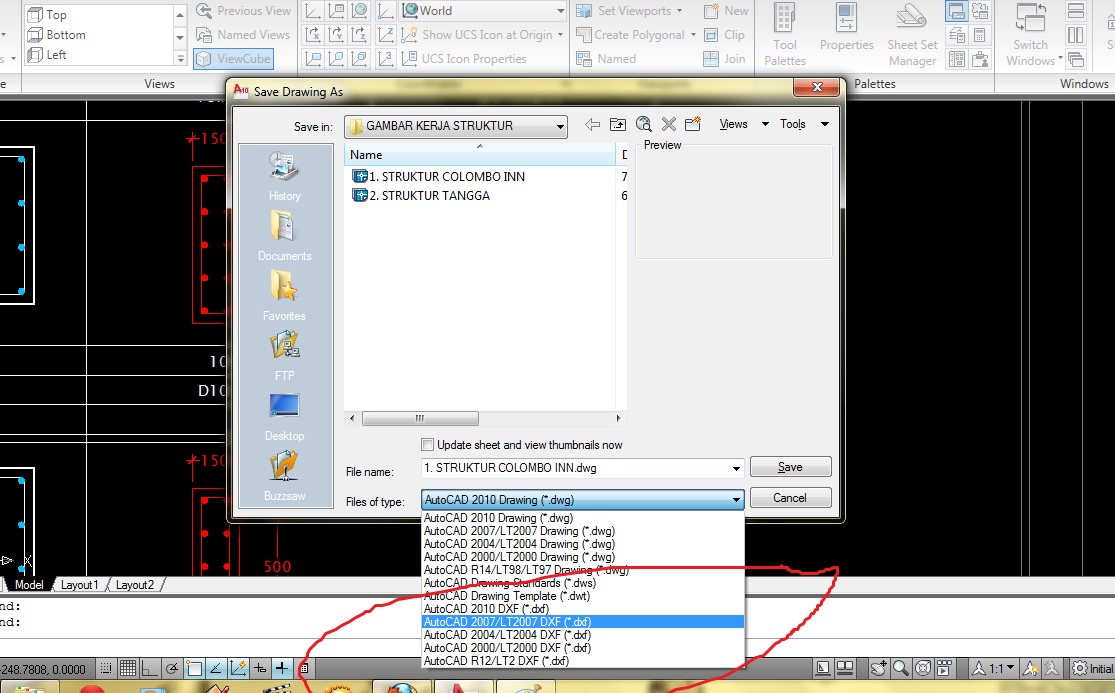Open SteeringWheel from status bar
Image resolution: width=1115 pixels, height=693 pixels.
tap(923, 668)
